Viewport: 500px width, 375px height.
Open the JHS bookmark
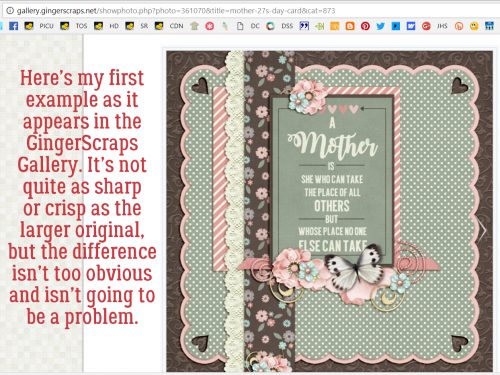(442, 26)
